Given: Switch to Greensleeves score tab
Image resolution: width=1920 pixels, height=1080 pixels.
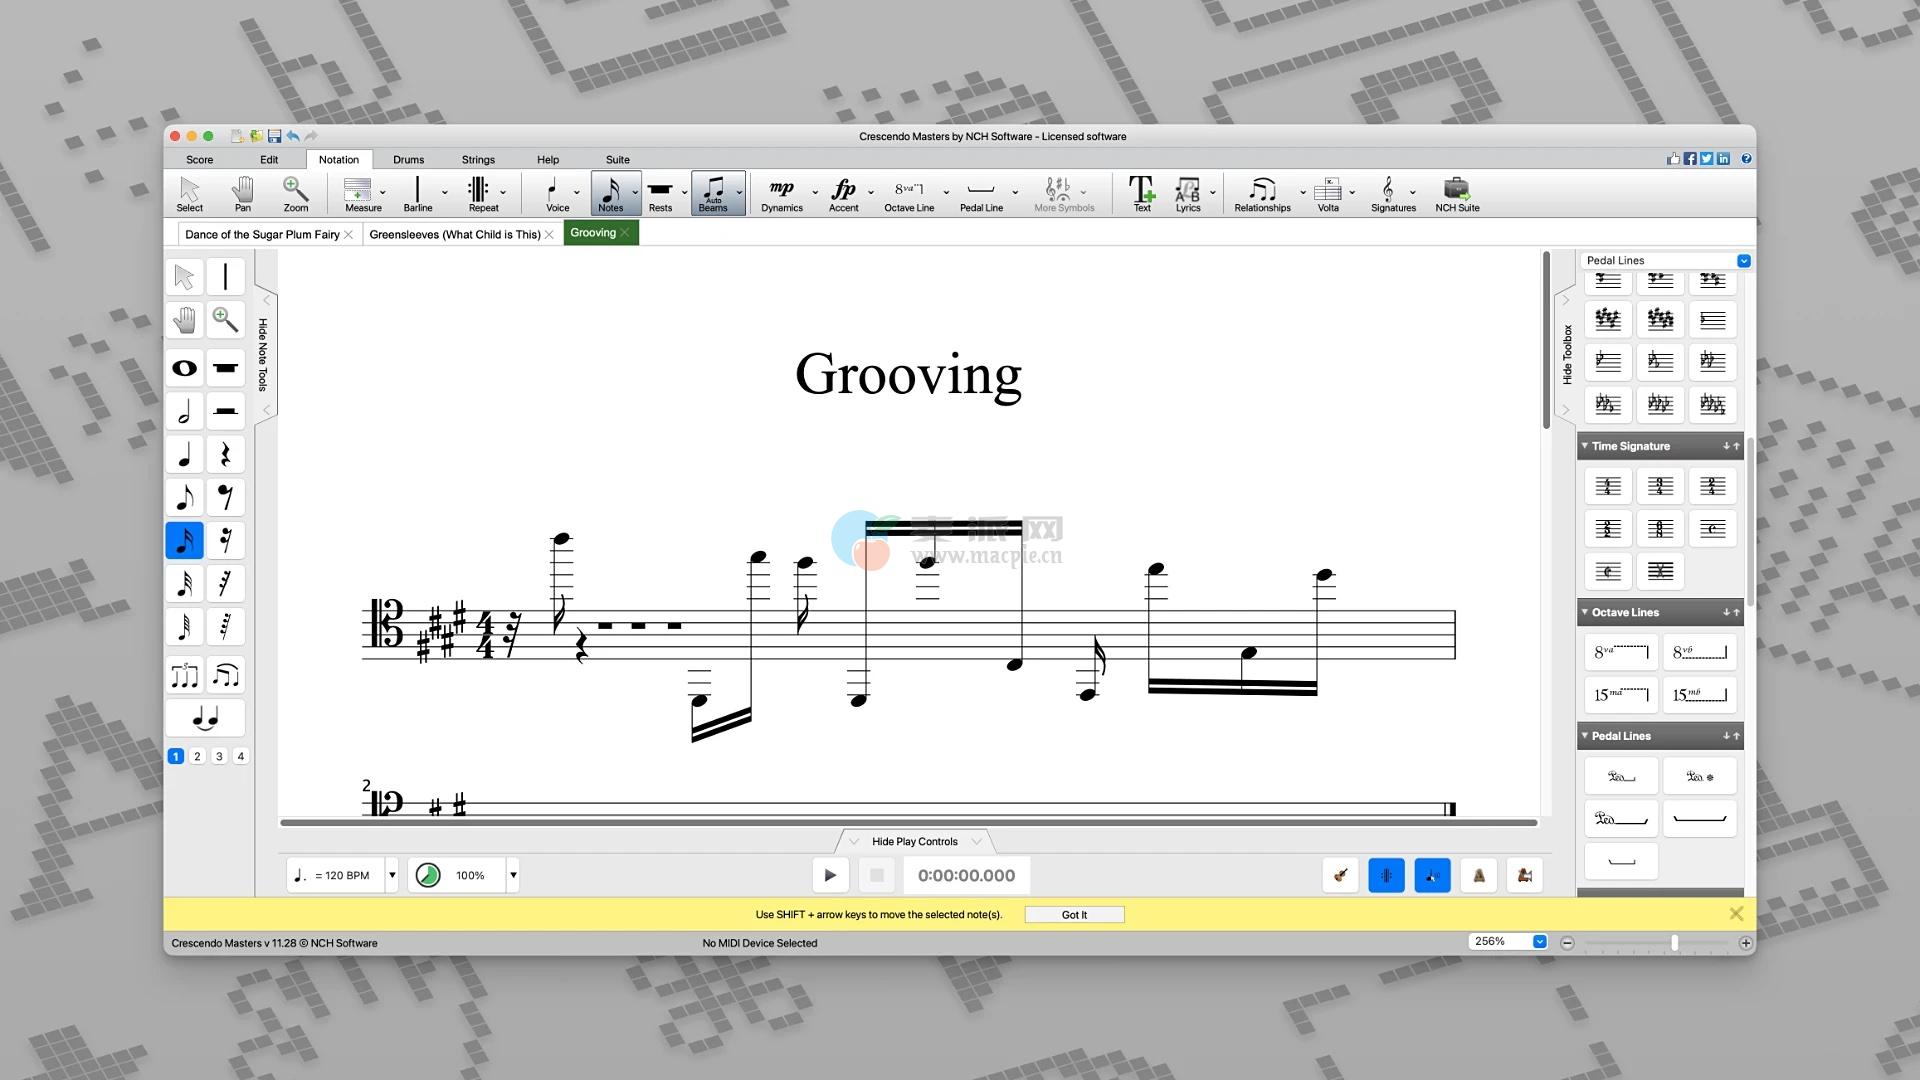Looking at the screenshot, I should point(455,235).
